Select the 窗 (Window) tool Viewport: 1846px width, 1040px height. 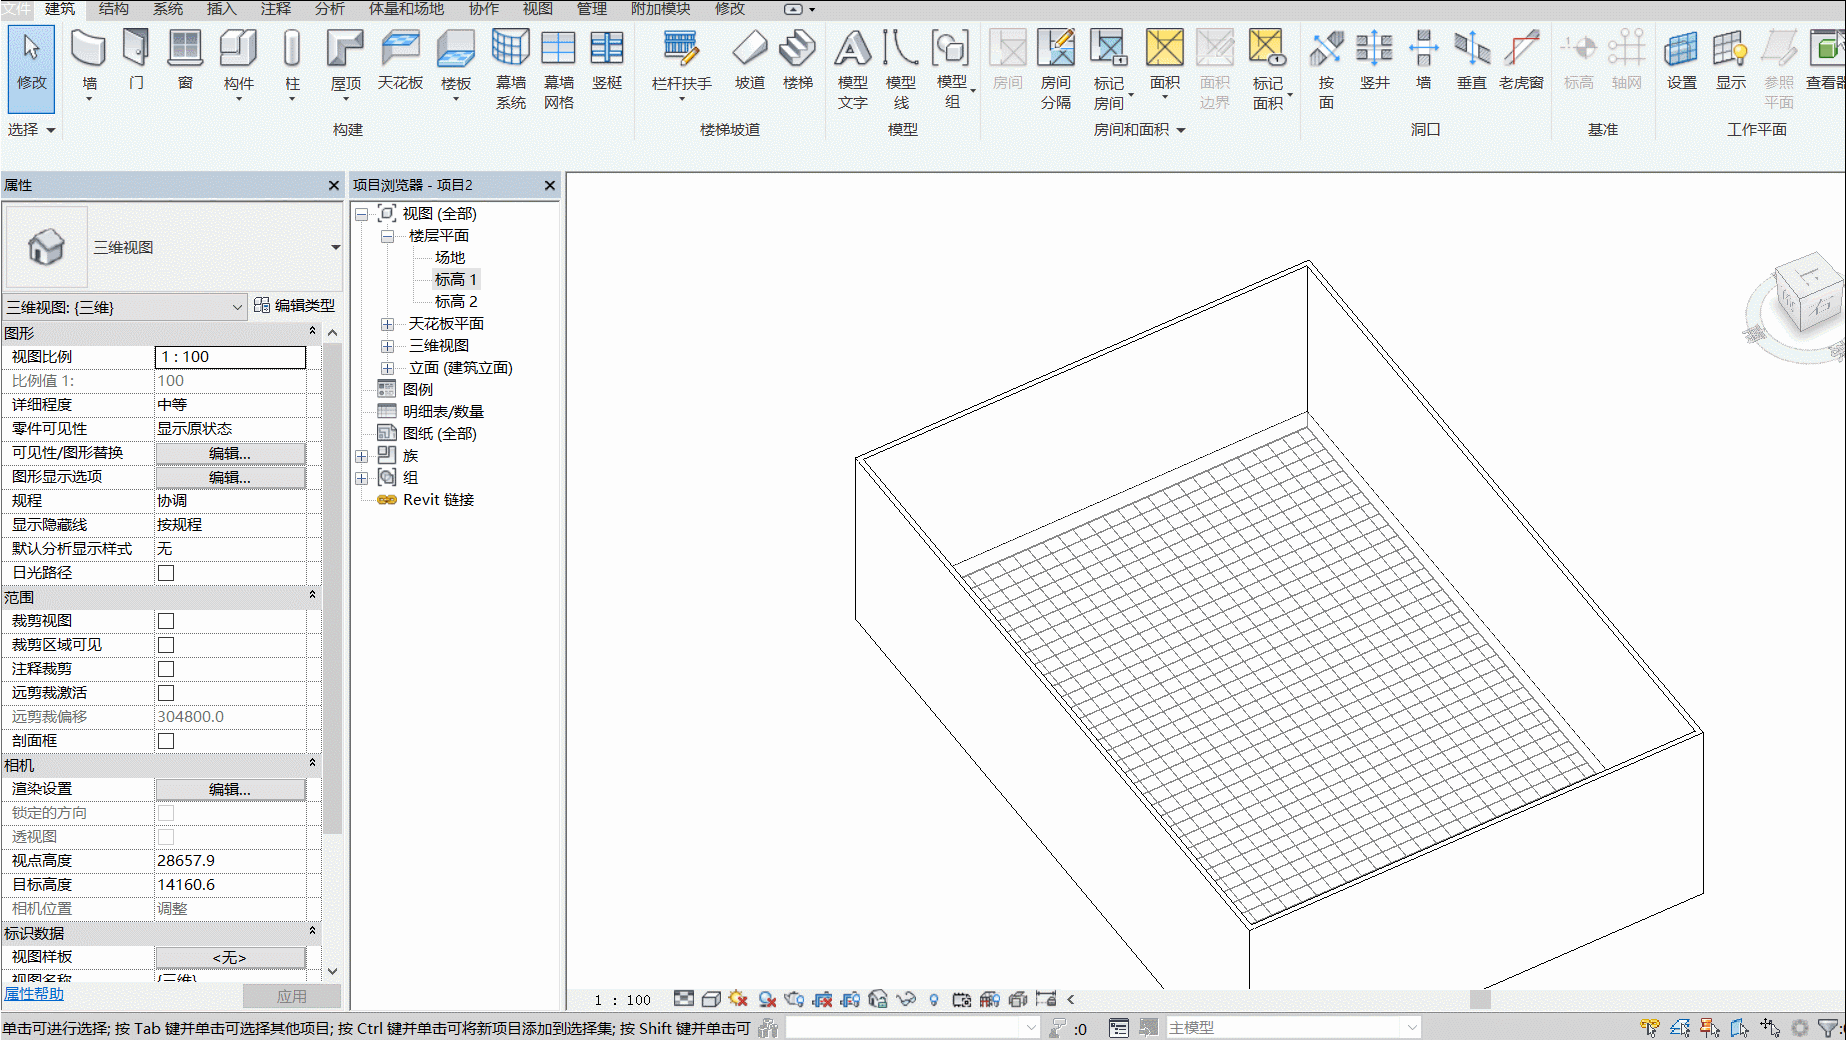185,60
